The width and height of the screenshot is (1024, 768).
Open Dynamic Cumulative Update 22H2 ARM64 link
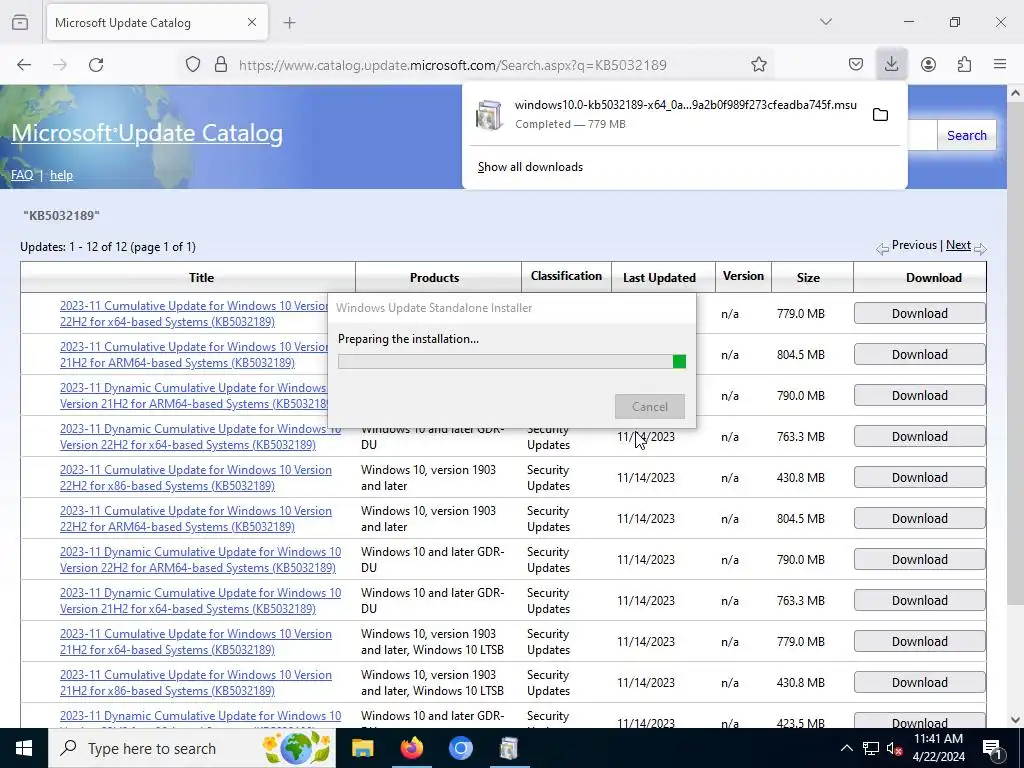click(200, 560)
